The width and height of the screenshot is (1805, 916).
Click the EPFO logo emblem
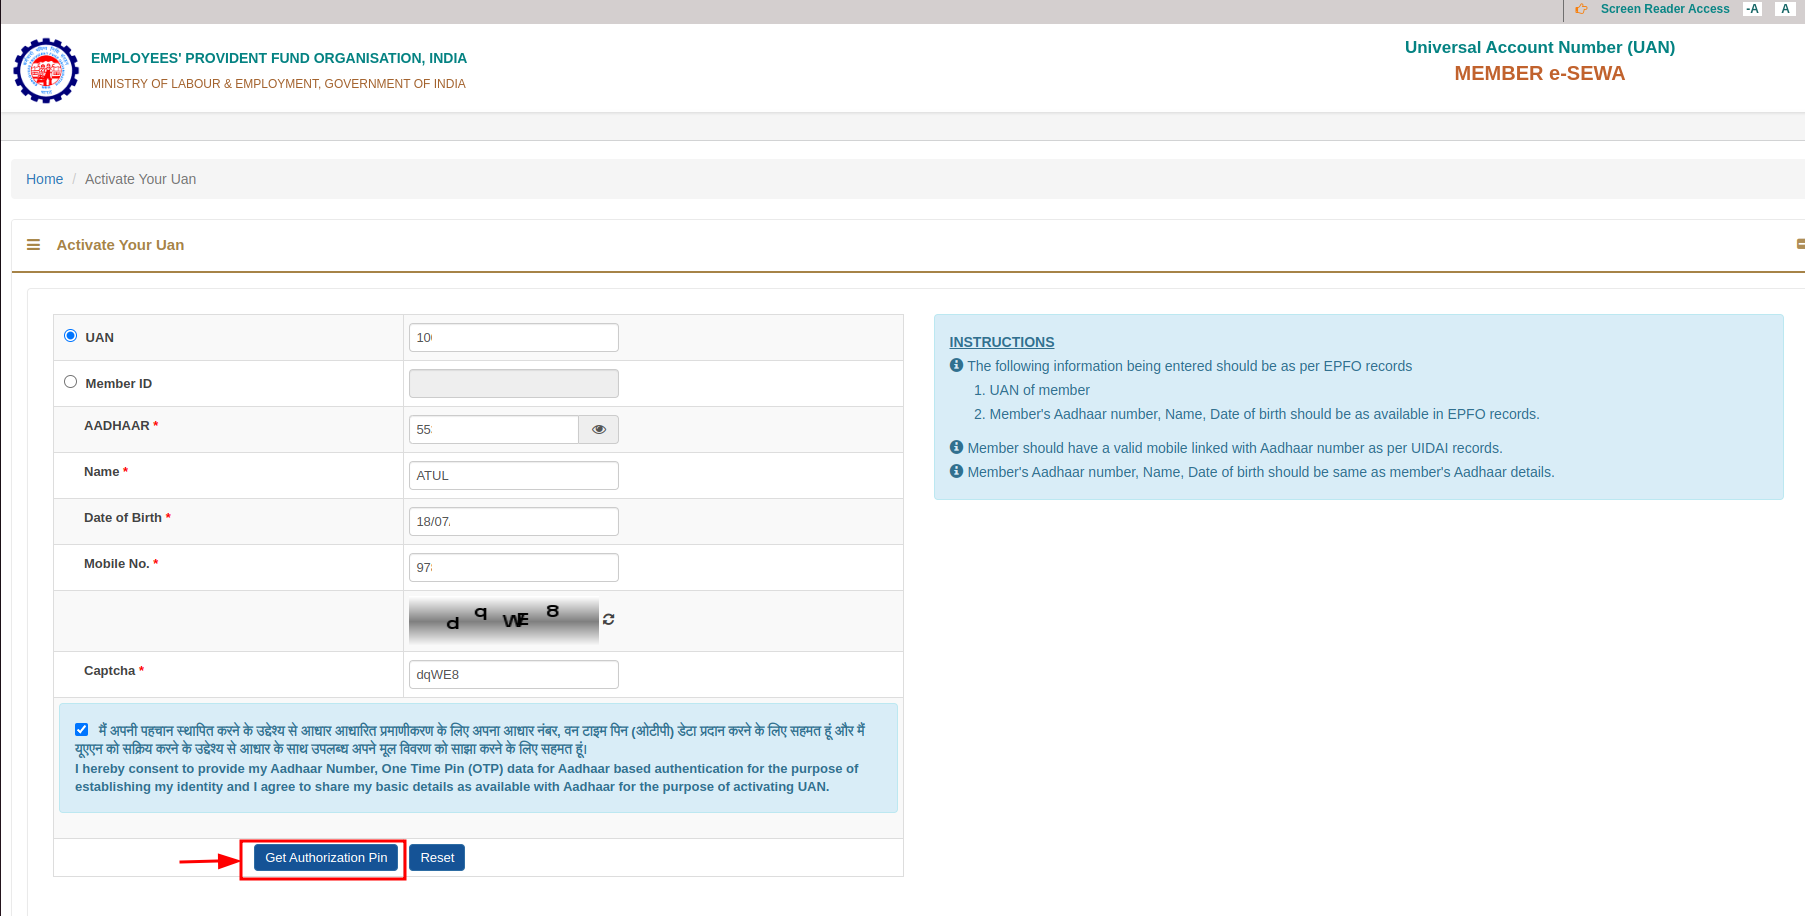pyautogui.click(x=46, y=71)
